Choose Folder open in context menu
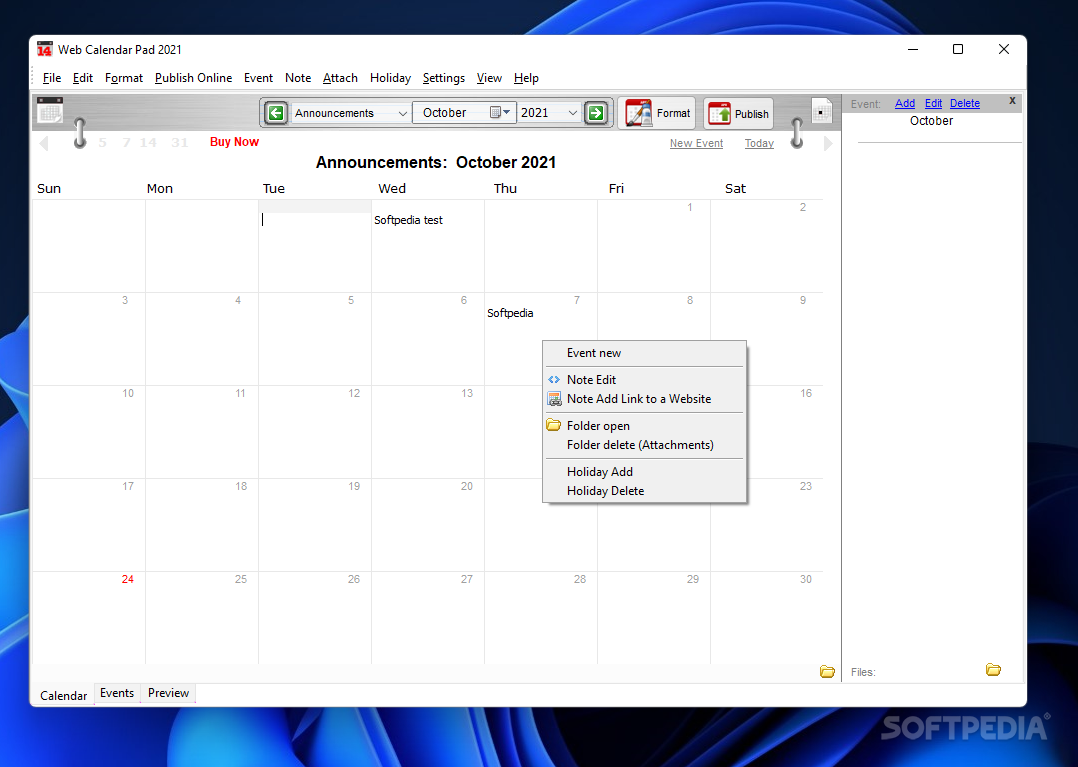This screenshot has width=1078, height=767. pyautogui.click(x=645, y=425)
